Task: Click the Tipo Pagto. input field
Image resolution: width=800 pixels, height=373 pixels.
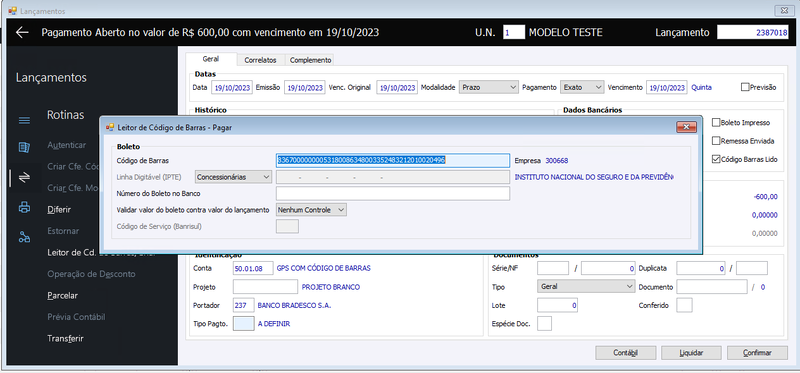Action: pos(243,324)
